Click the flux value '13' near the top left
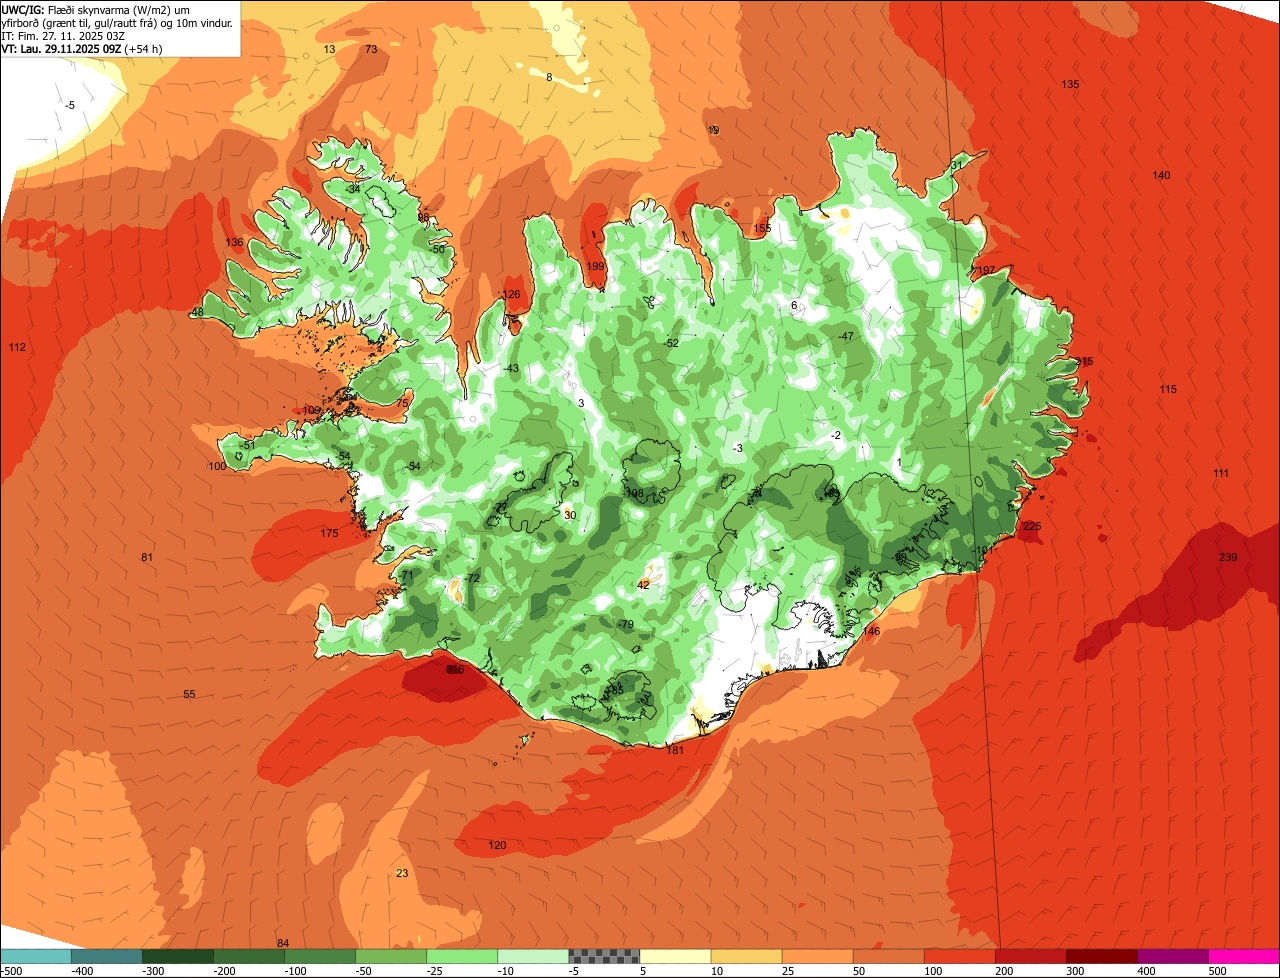The image size is (1280, 978). pyautogui.click(x=329, y=49)
